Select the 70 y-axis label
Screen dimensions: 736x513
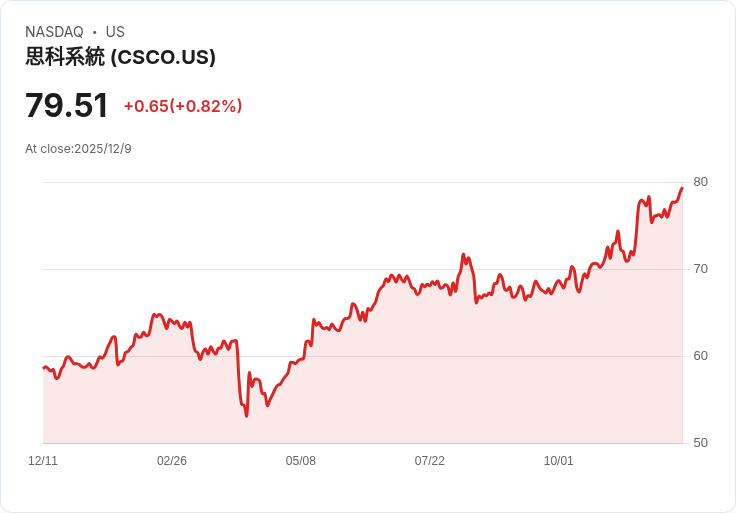(x=700, y=269)
